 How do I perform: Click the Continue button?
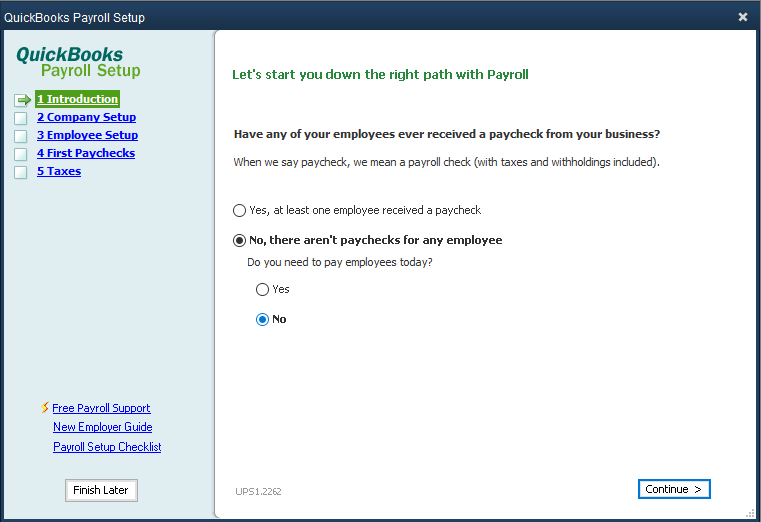674,489
